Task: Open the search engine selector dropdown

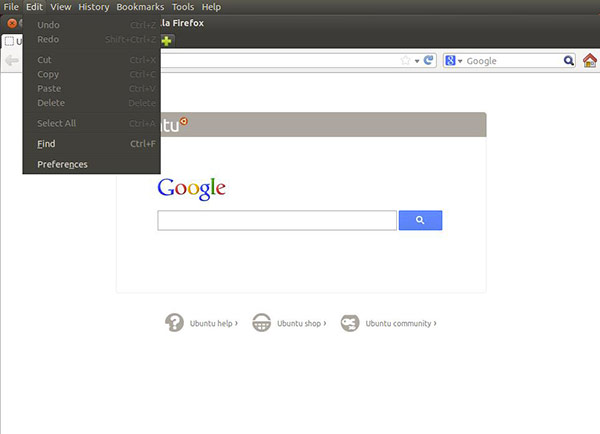Action: click(453, 60)
